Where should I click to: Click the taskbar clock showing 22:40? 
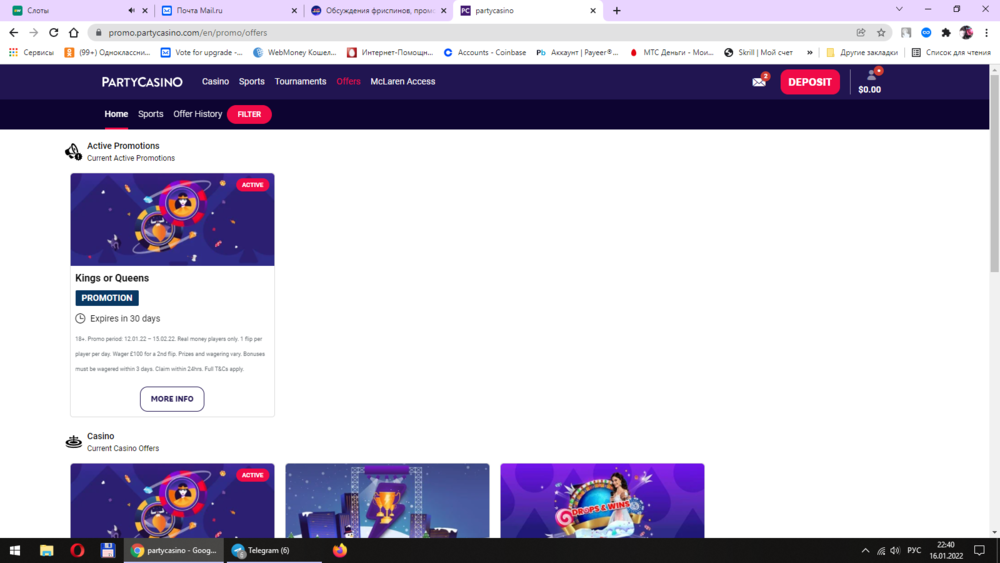tap(946, 550)
